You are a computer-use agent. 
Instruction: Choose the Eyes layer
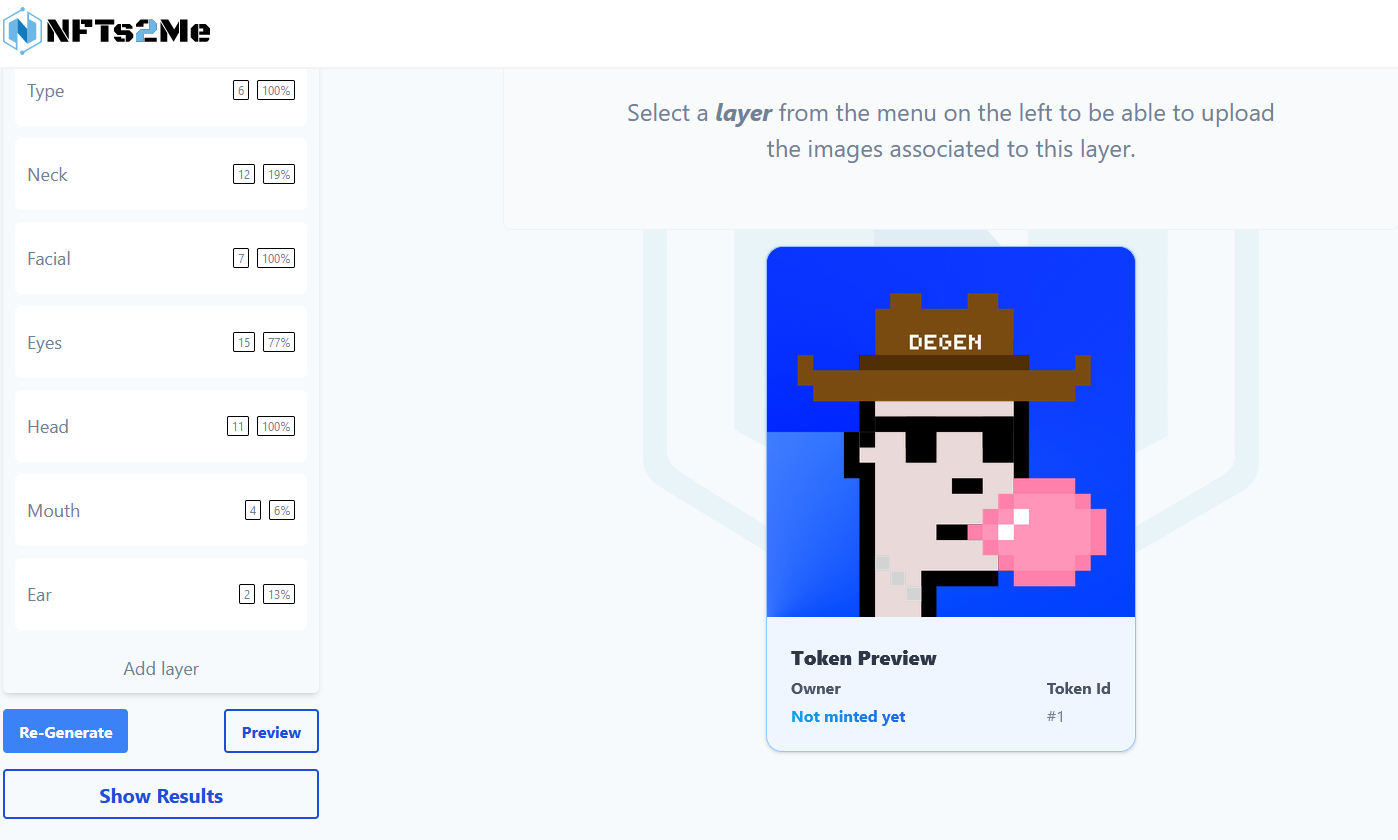click(x=160, y=343)
